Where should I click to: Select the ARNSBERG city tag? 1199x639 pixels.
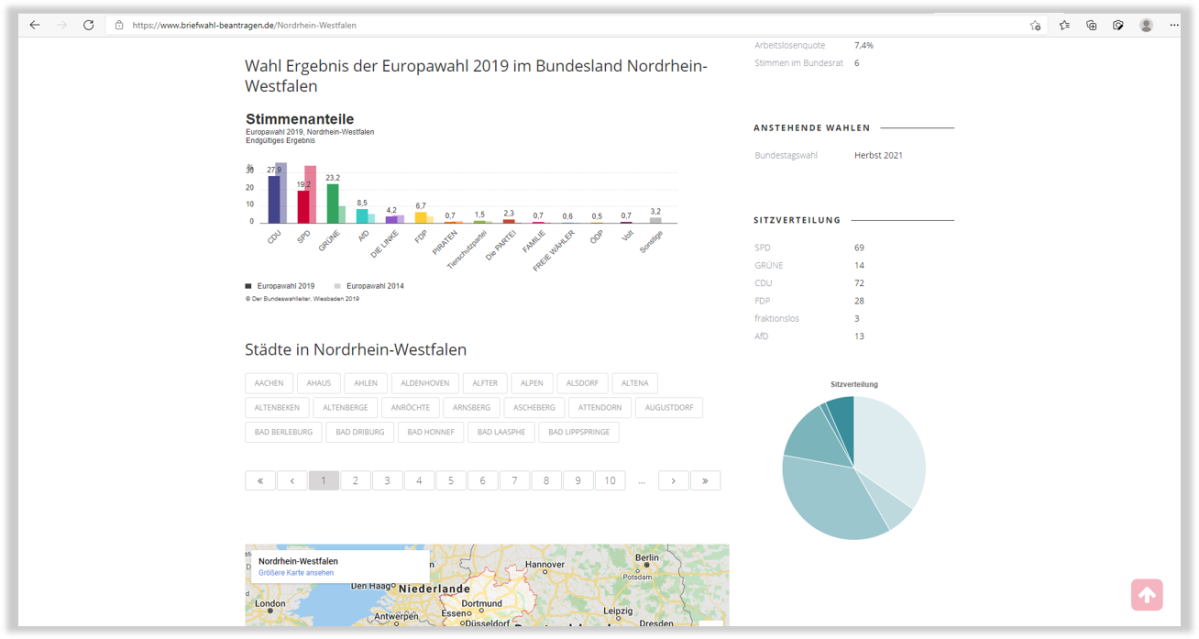471,407
